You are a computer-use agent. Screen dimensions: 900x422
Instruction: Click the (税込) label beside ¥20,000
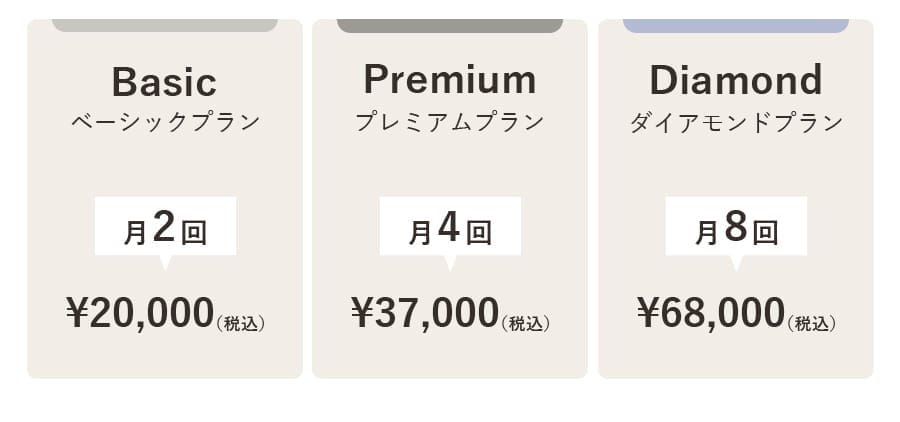241,323
